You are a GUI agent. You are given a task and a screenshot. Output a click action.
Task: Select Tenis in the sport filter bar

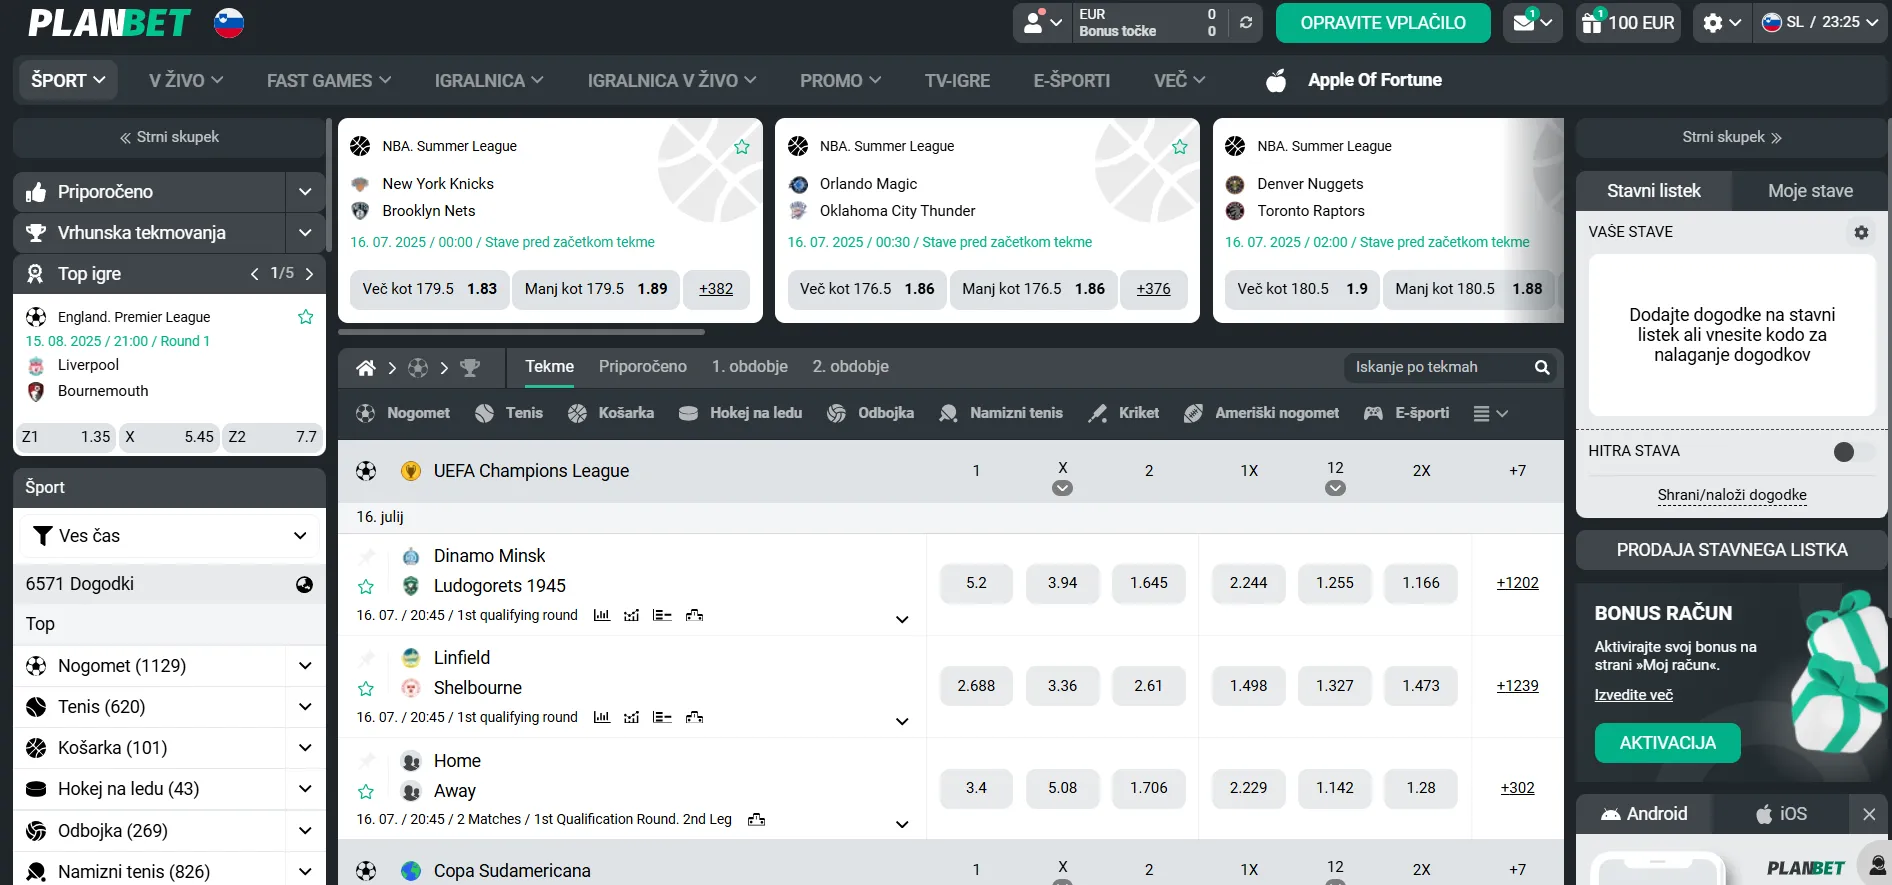pyautogui.click(x=509, y=413)
